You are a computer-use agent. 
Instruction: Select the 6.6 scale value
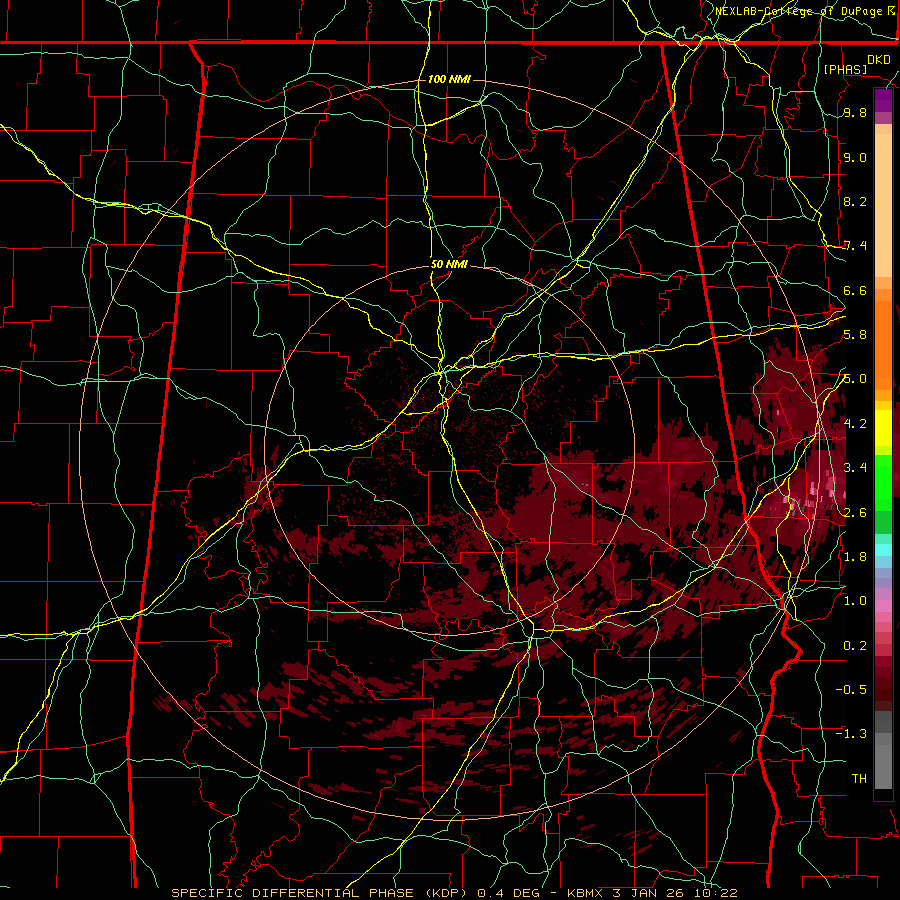855,291
